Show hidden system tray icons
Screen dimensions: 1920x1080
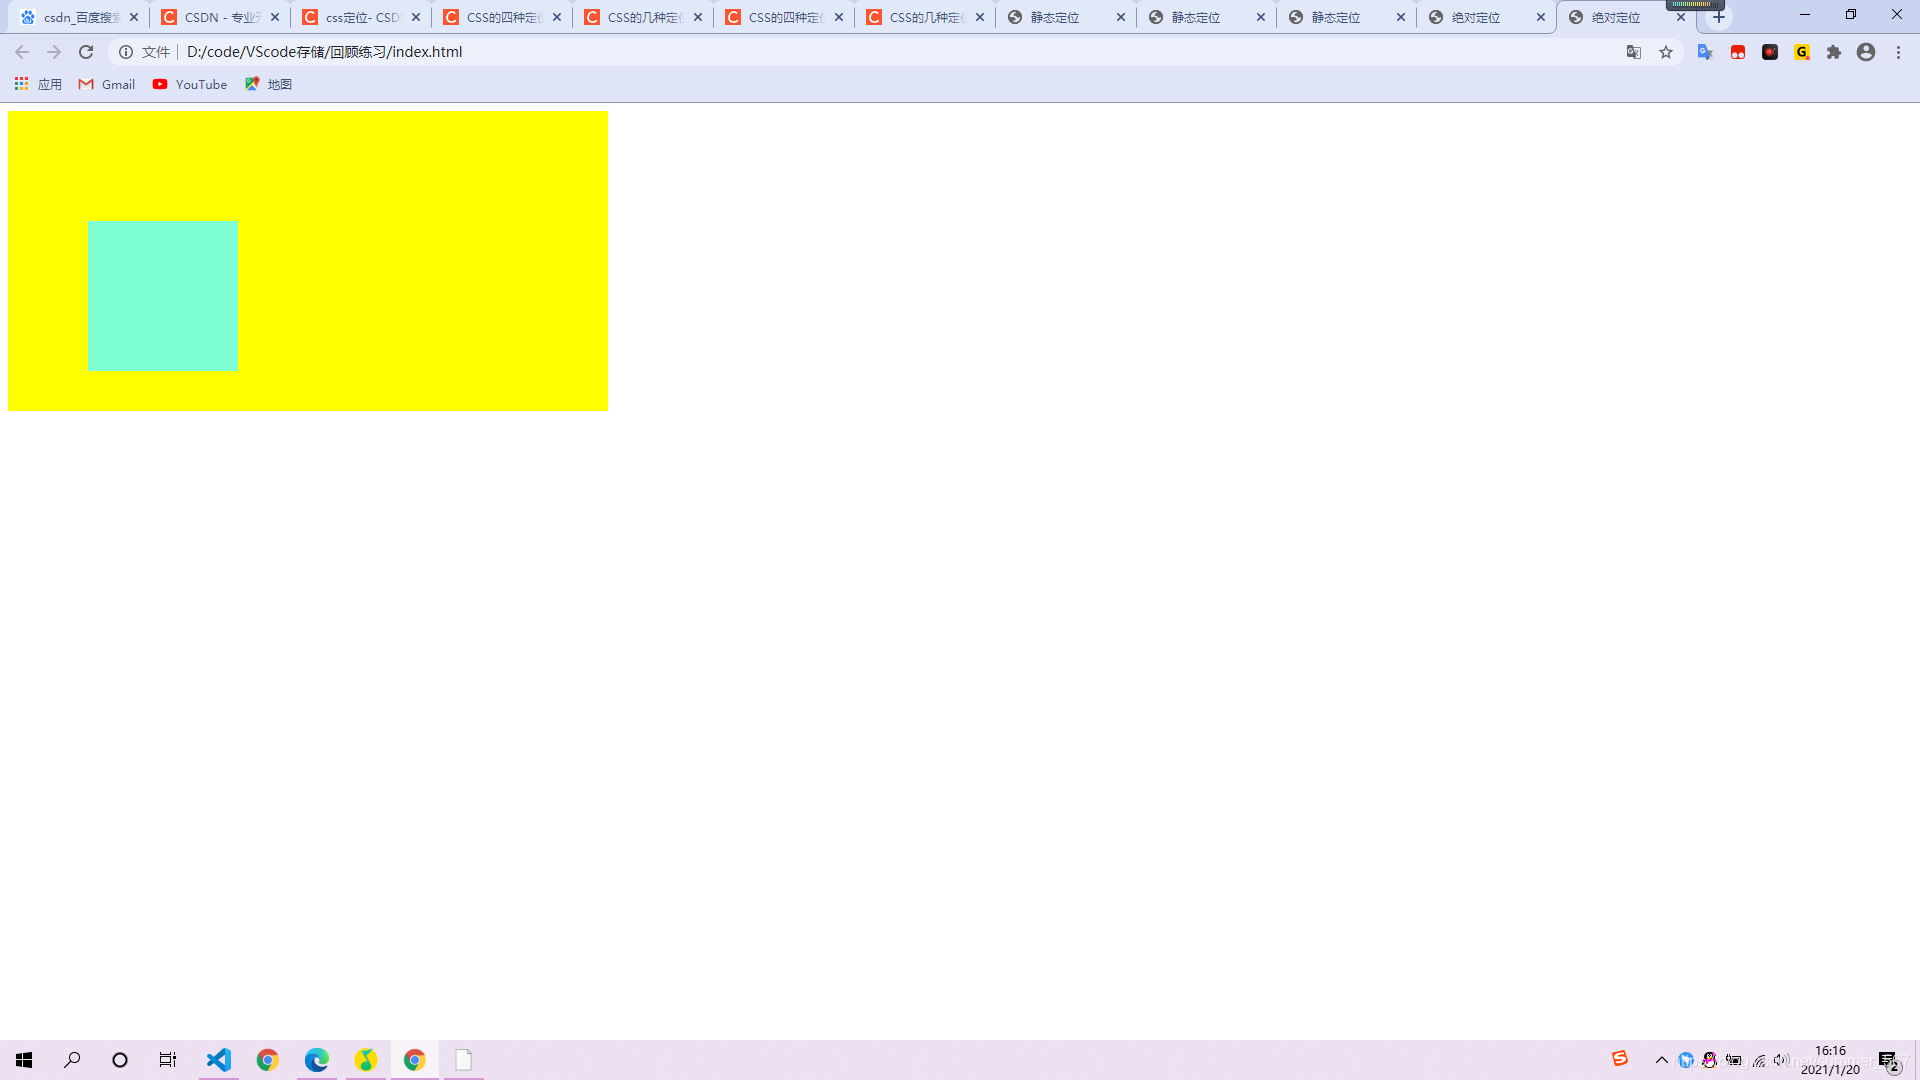[x=1662, y=1060]
